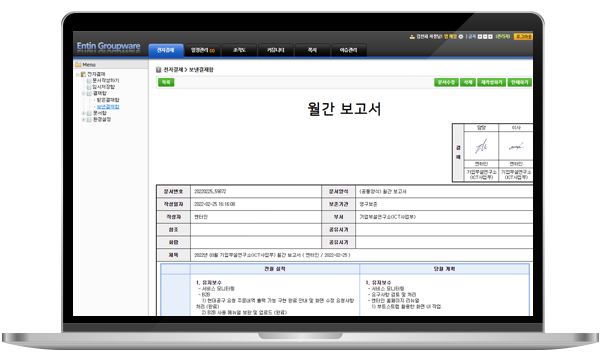600x360 pixels.
Task: Collapse the 결재함 folder in the tree
Action: click(x=83, y=93)
